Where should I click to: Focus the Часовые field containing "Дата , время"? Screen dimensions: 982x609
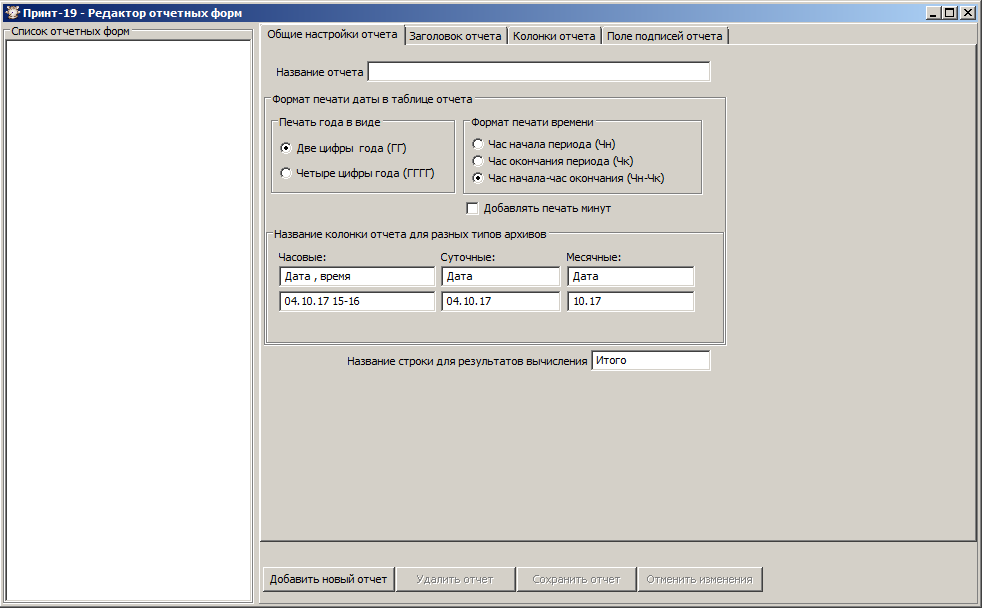pyautogui.click(x=357, y=276)
